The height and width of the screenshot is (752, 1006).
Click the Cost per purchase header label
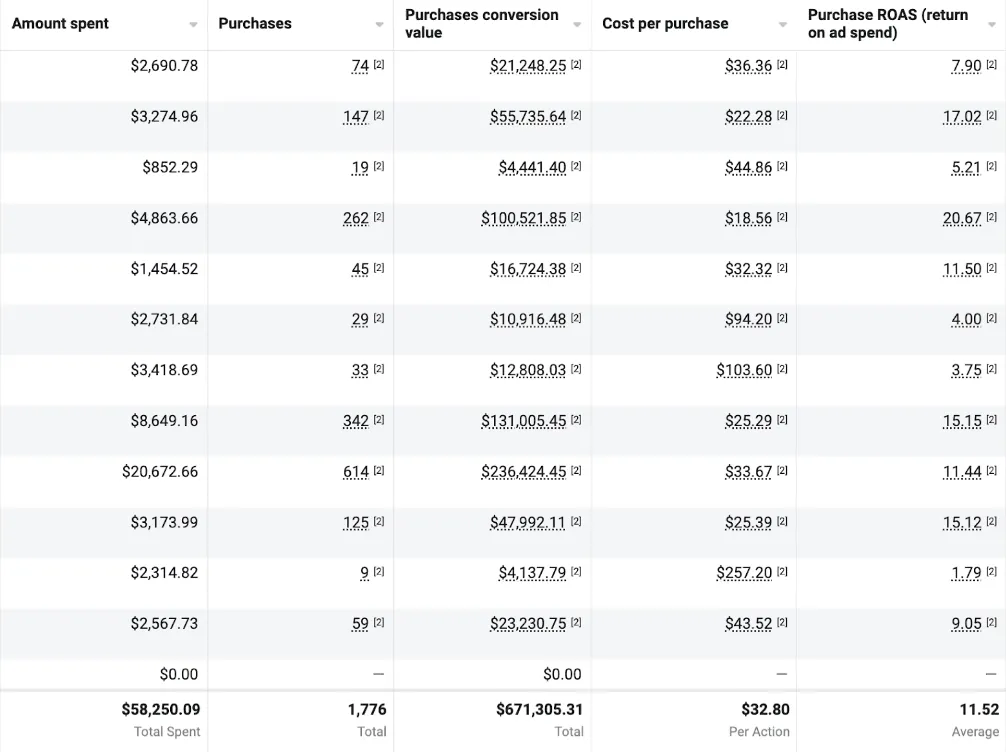click(665, 24)
